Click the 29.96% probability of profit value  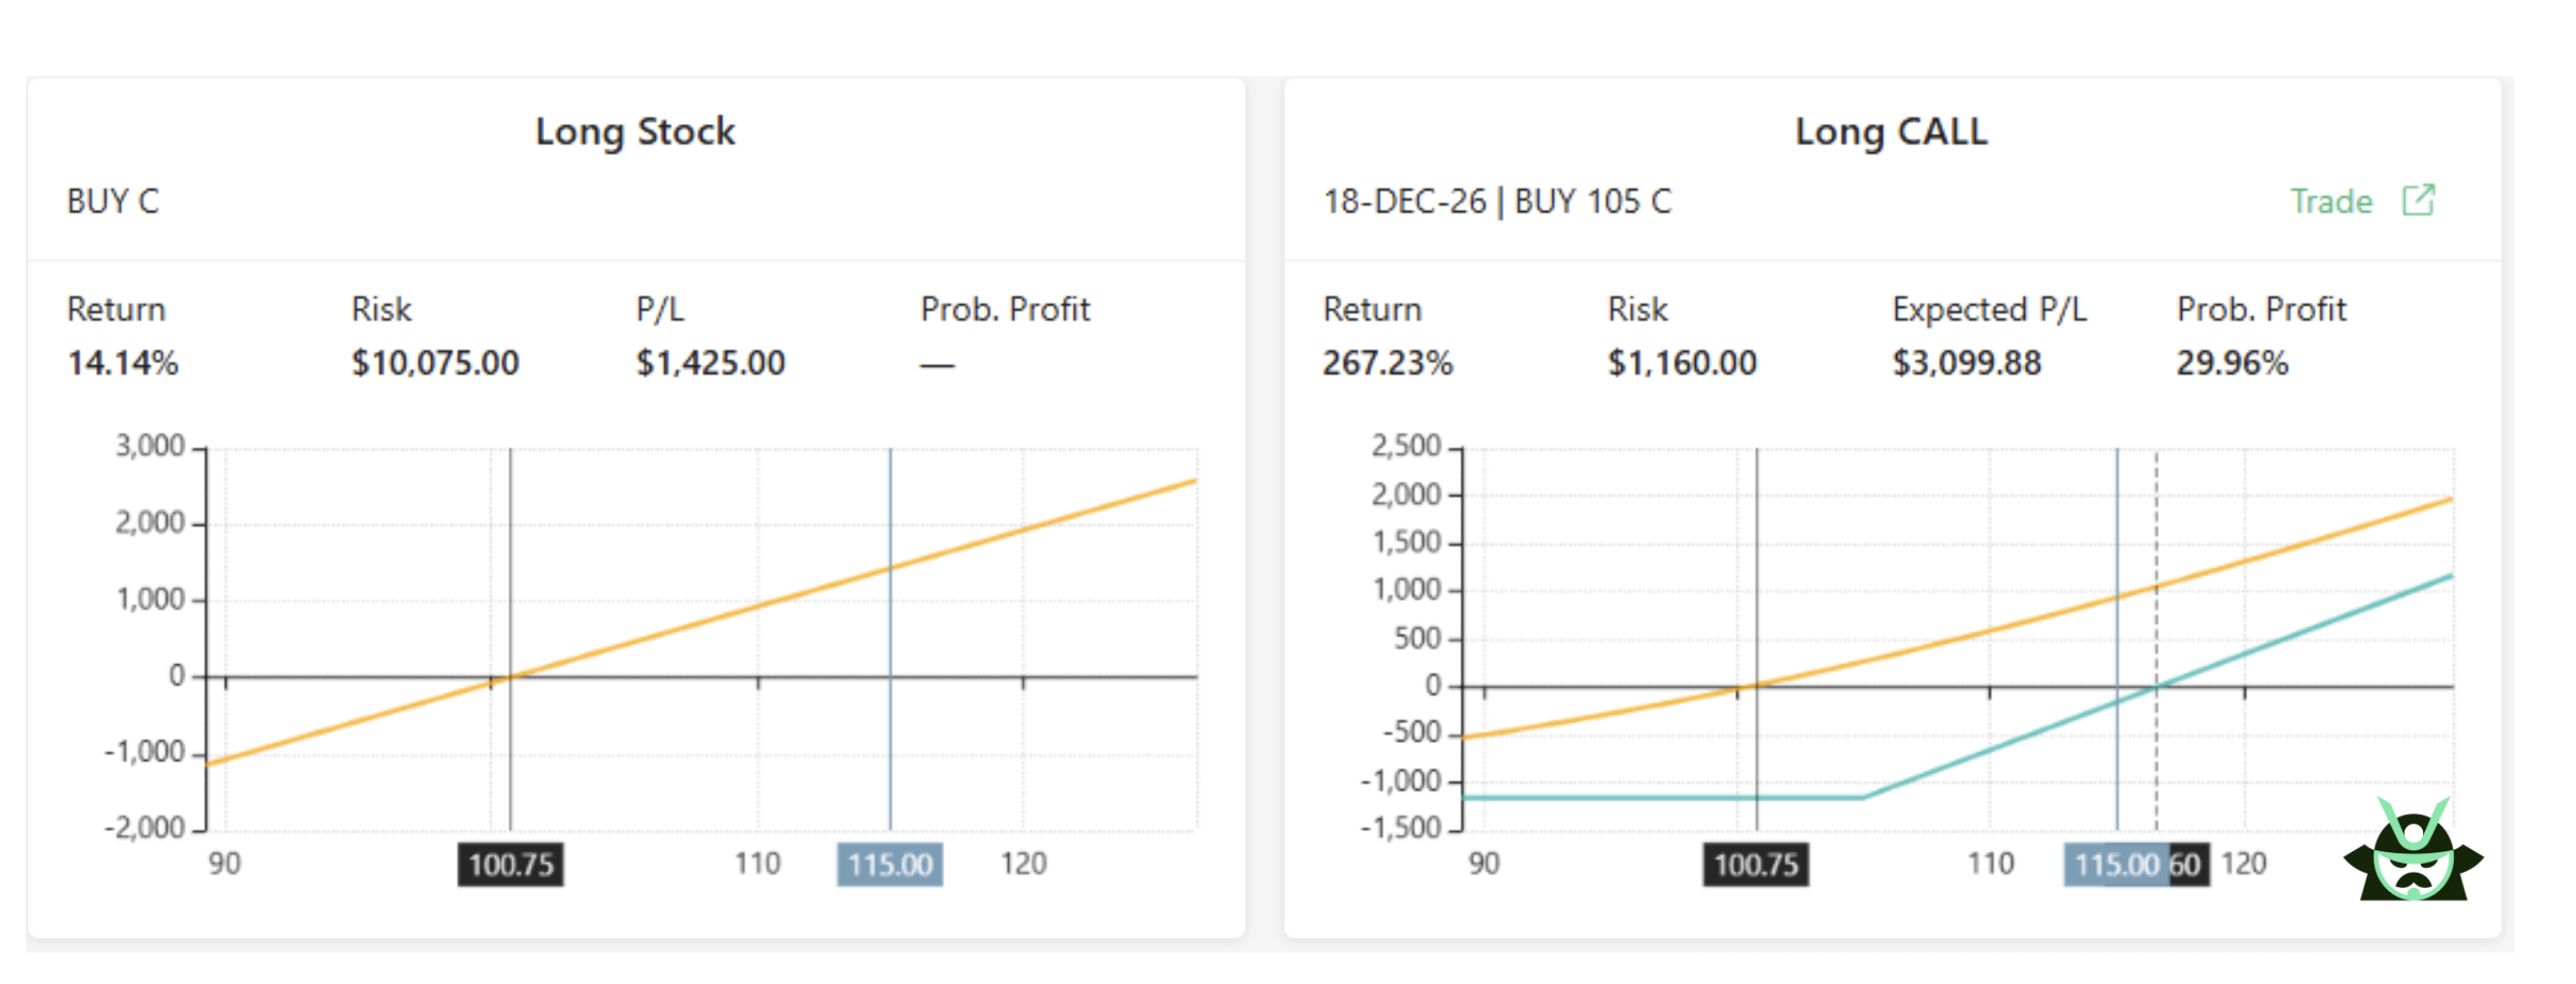2232,363
